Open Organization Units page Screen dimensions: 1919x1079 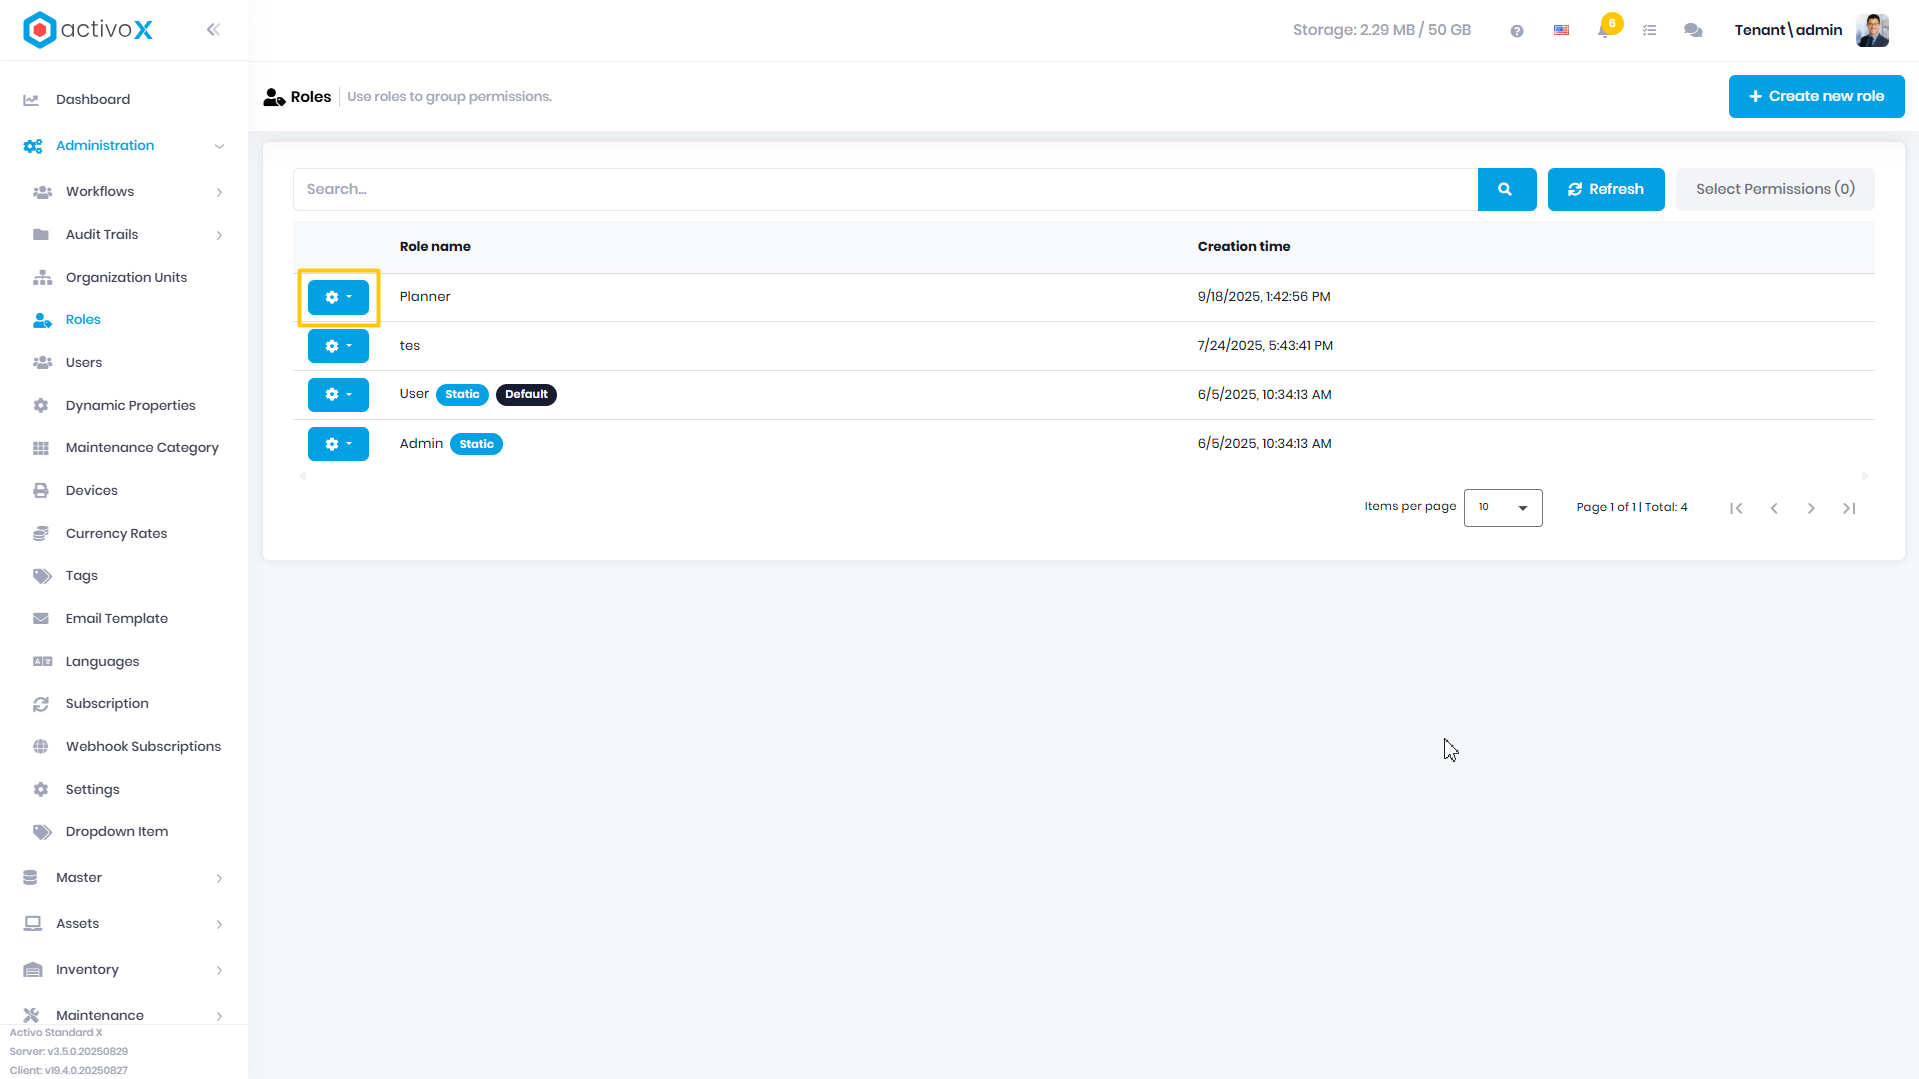point(126,278)
